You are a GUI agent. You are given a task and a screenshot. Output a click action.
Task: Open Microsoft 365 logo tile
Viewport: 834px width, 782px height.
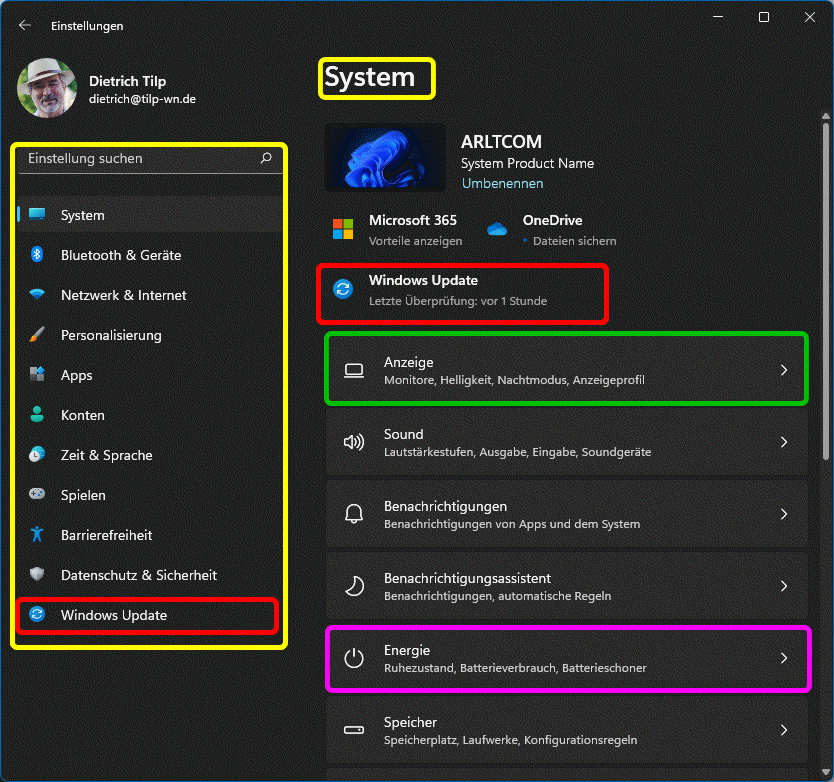(343, 229)
